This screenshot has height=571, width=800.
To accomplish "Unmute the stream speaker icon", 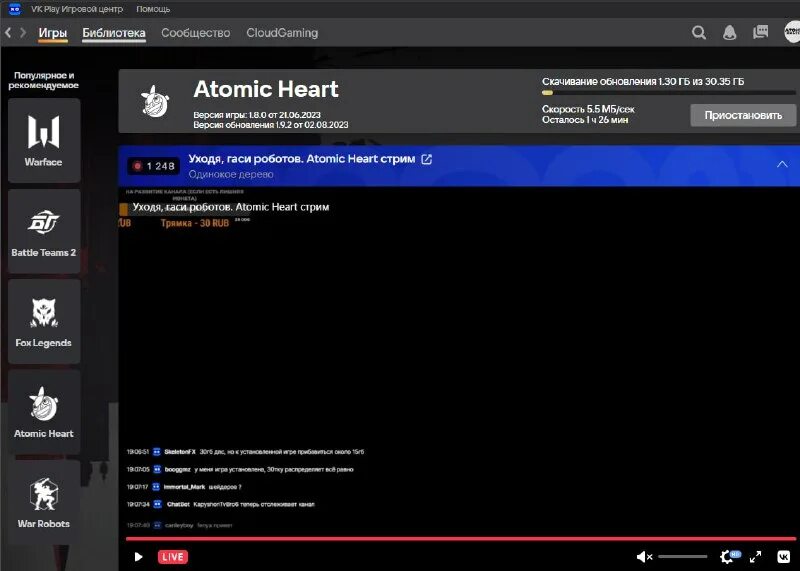I will coord(644,557).
